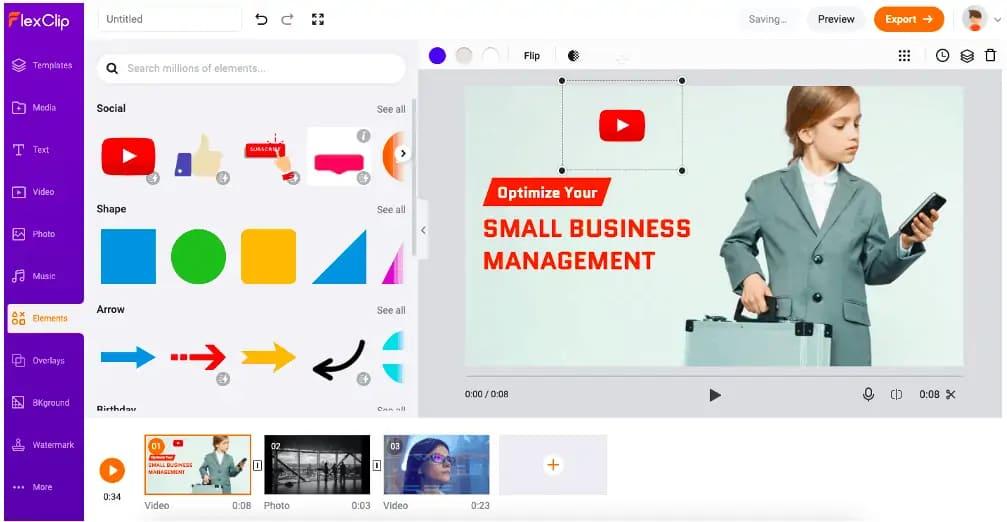Record voiceover with microphone icon

868,394
